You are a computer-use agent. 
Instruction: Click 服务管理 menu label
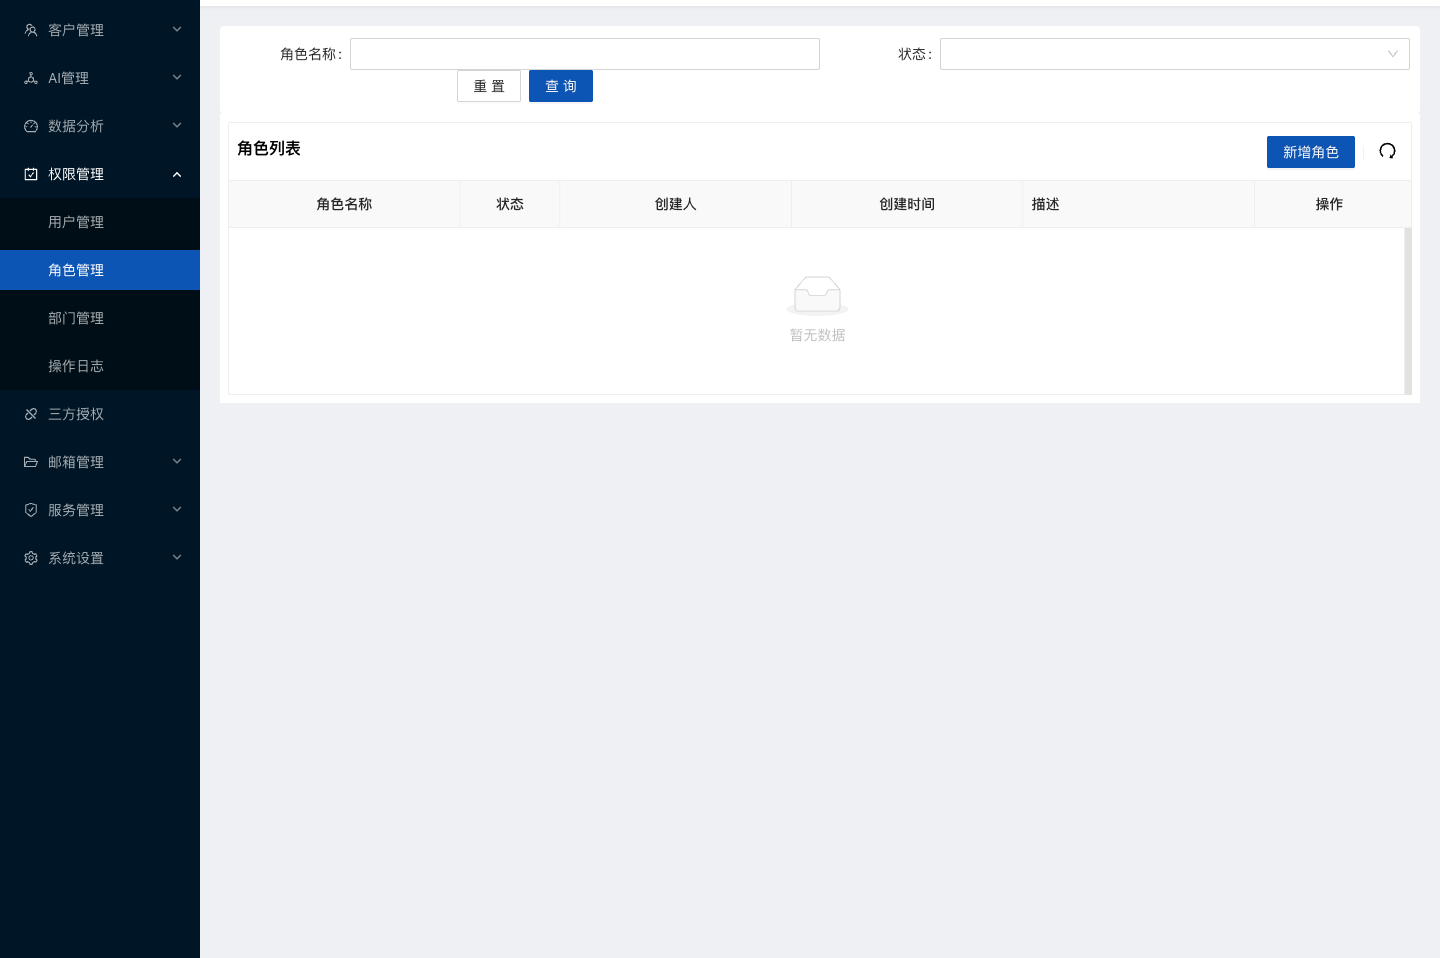76,510
